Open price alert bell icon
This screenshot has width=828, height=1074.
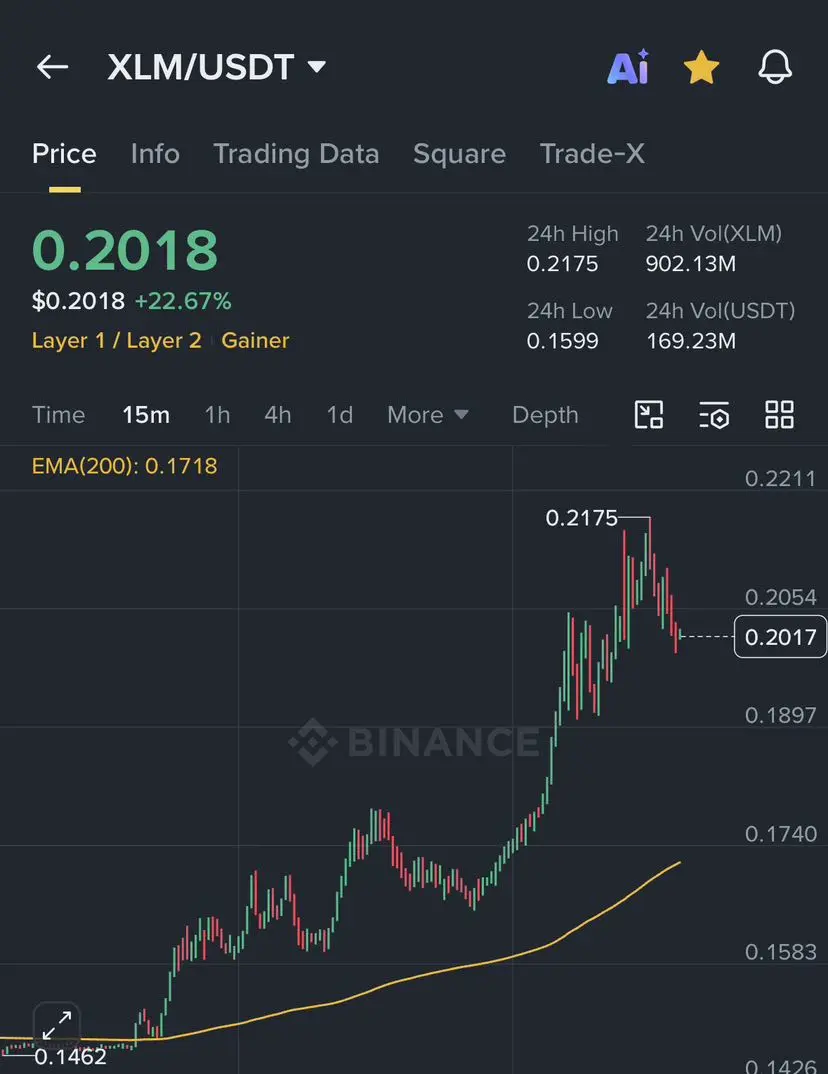[775, 67]
